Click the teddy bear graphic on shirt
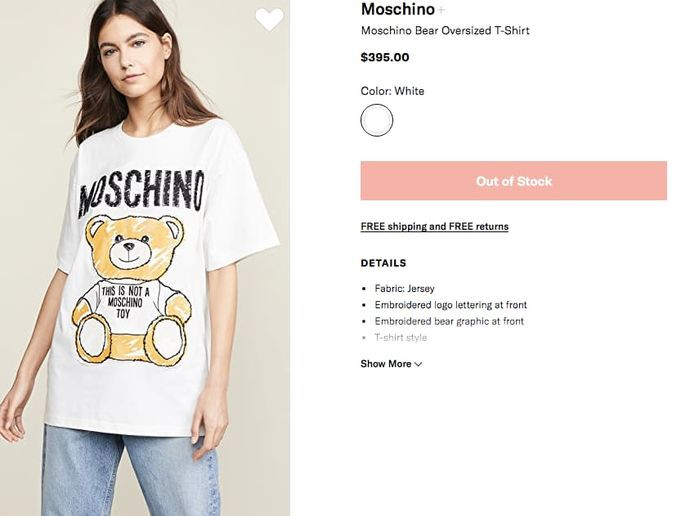This screenshot has height=516, width=699. point(132,290)
